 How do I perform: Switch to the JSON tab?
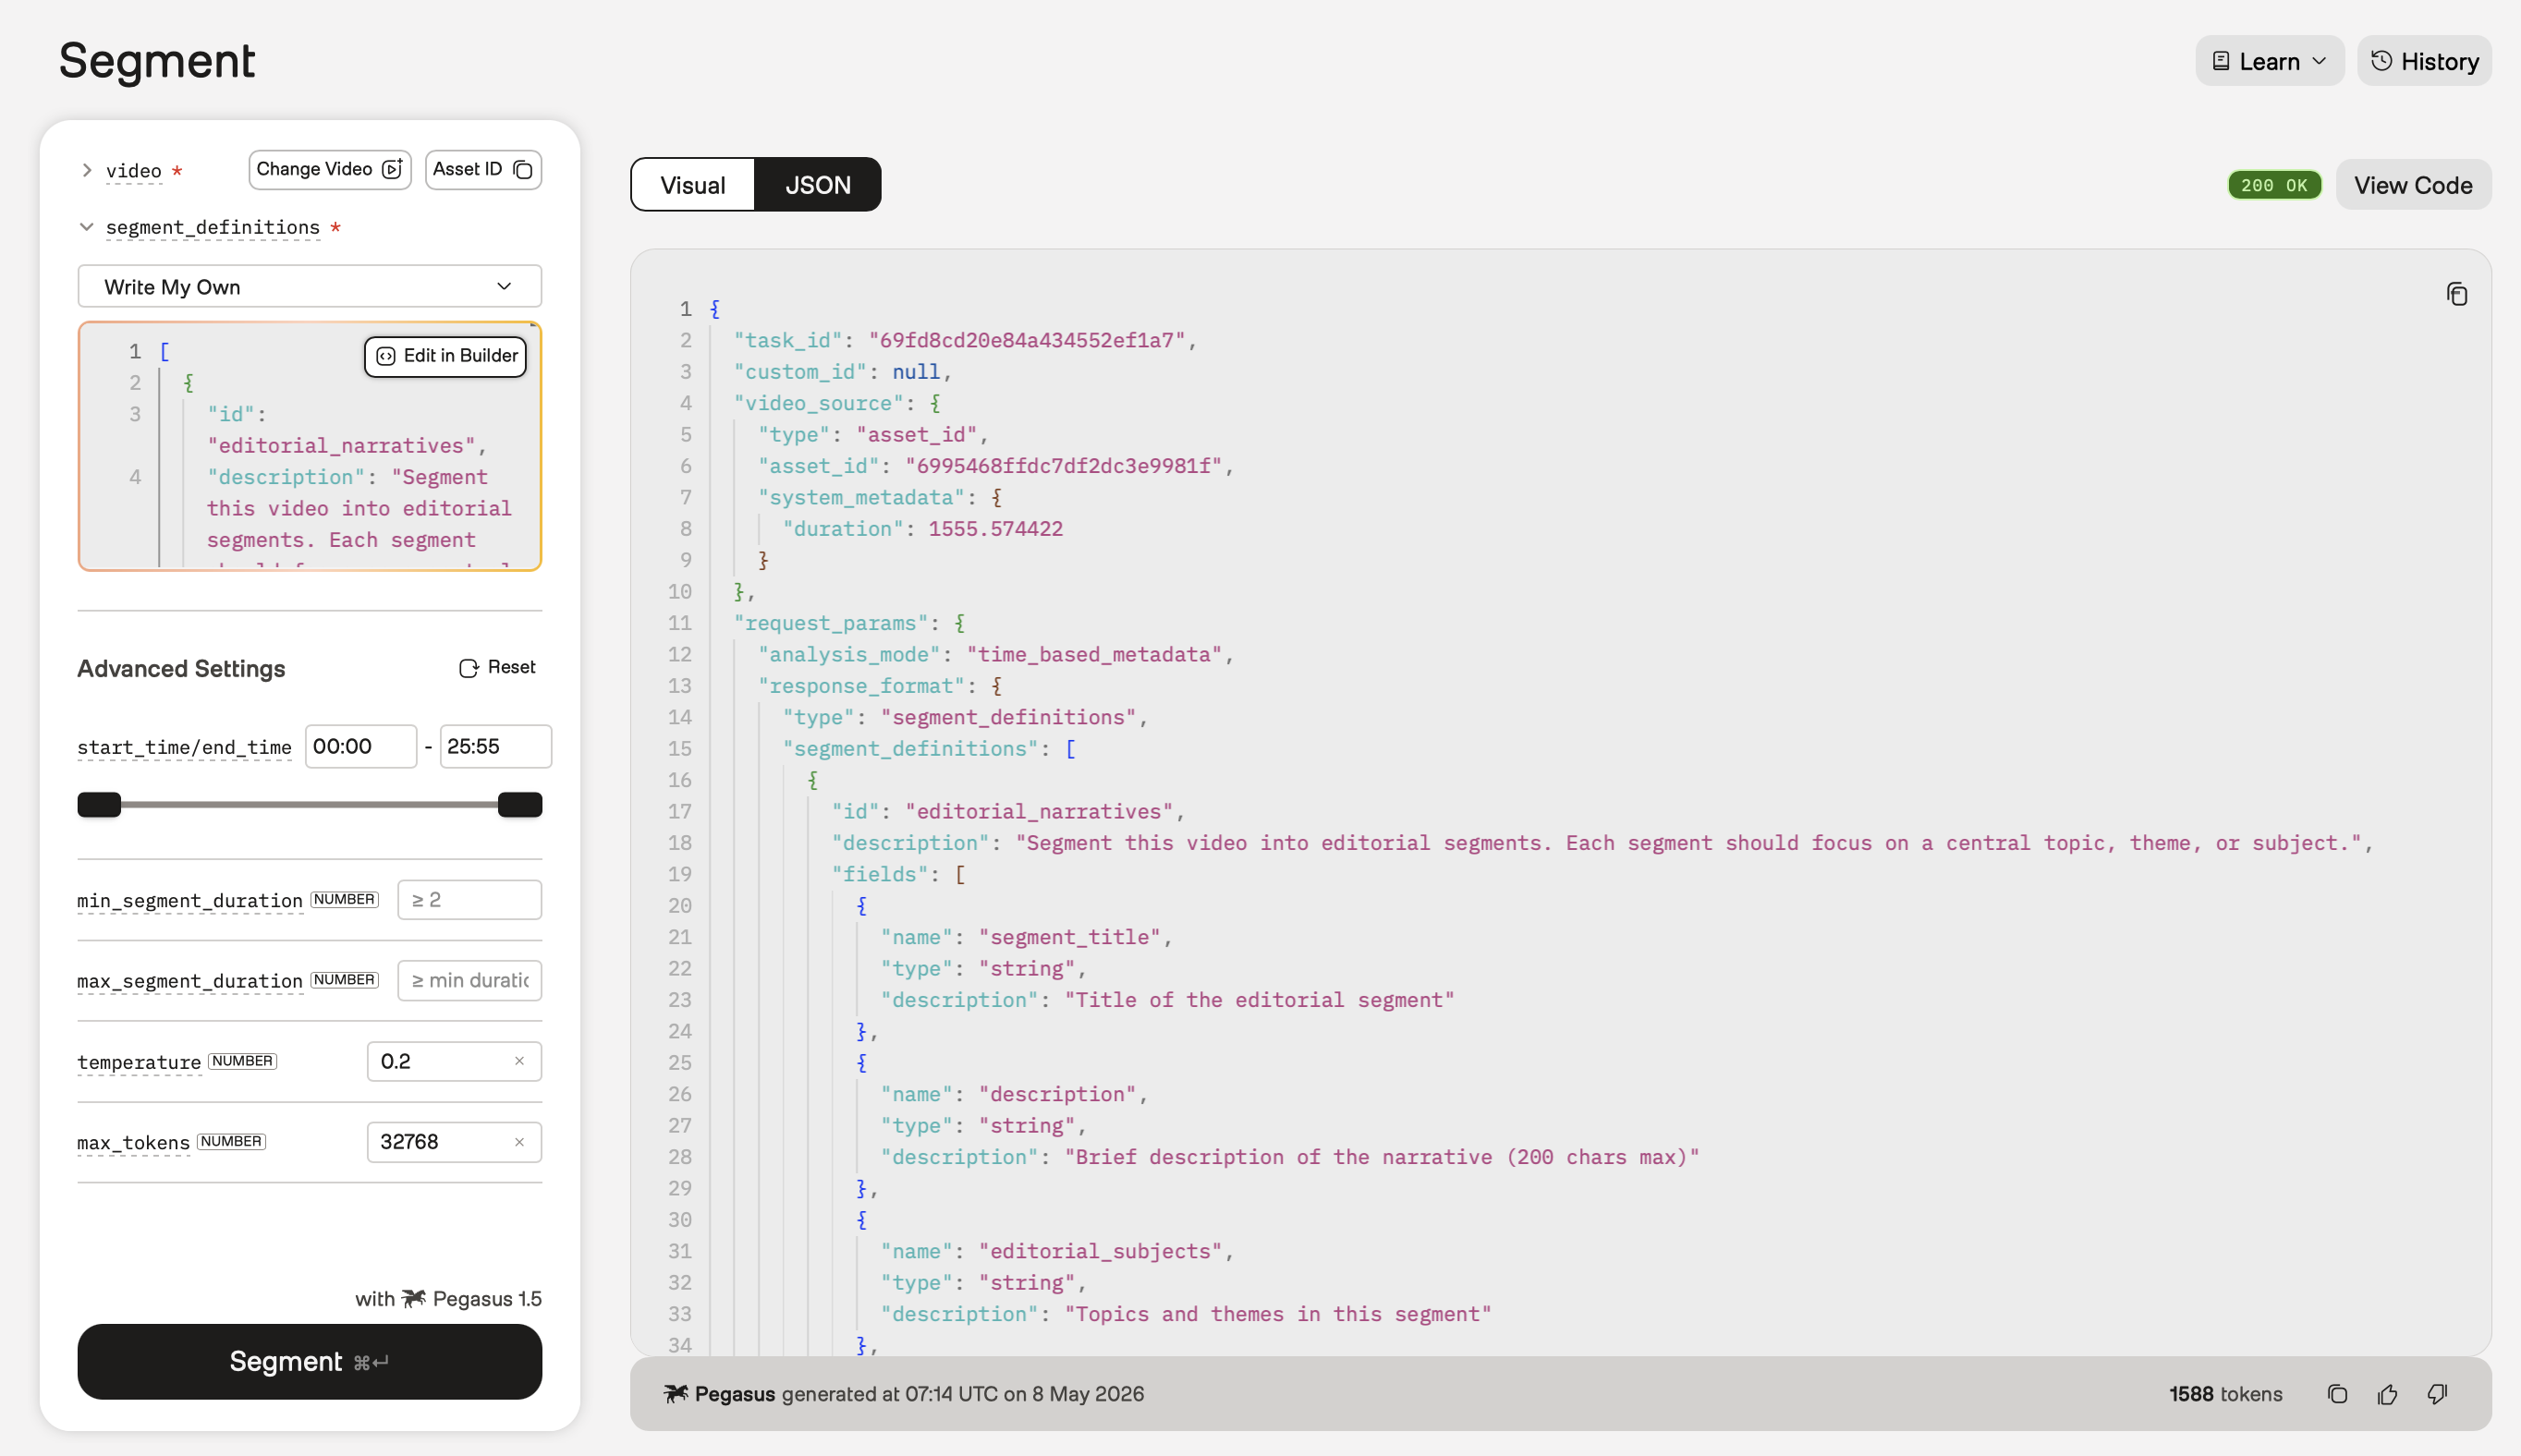pyautogui.click(x=817, y=185)
